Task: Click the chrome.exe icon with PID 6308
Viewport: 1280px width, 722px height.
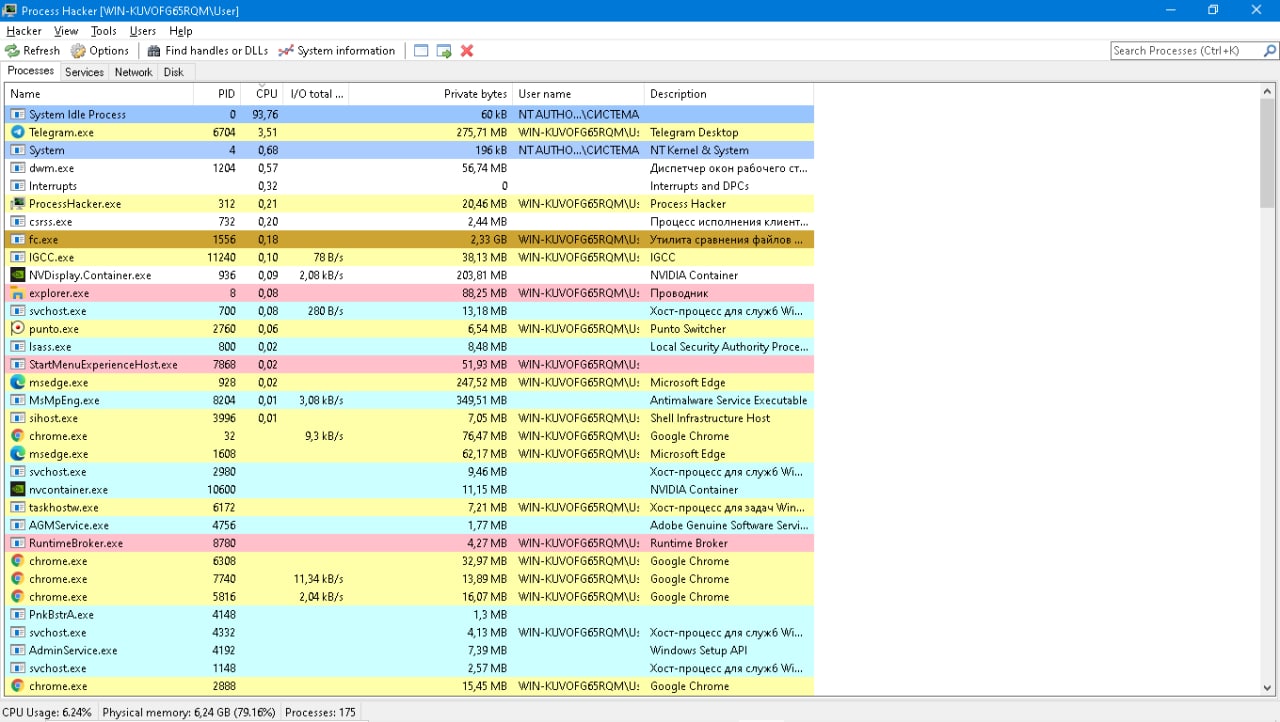Action: [17, 561]
